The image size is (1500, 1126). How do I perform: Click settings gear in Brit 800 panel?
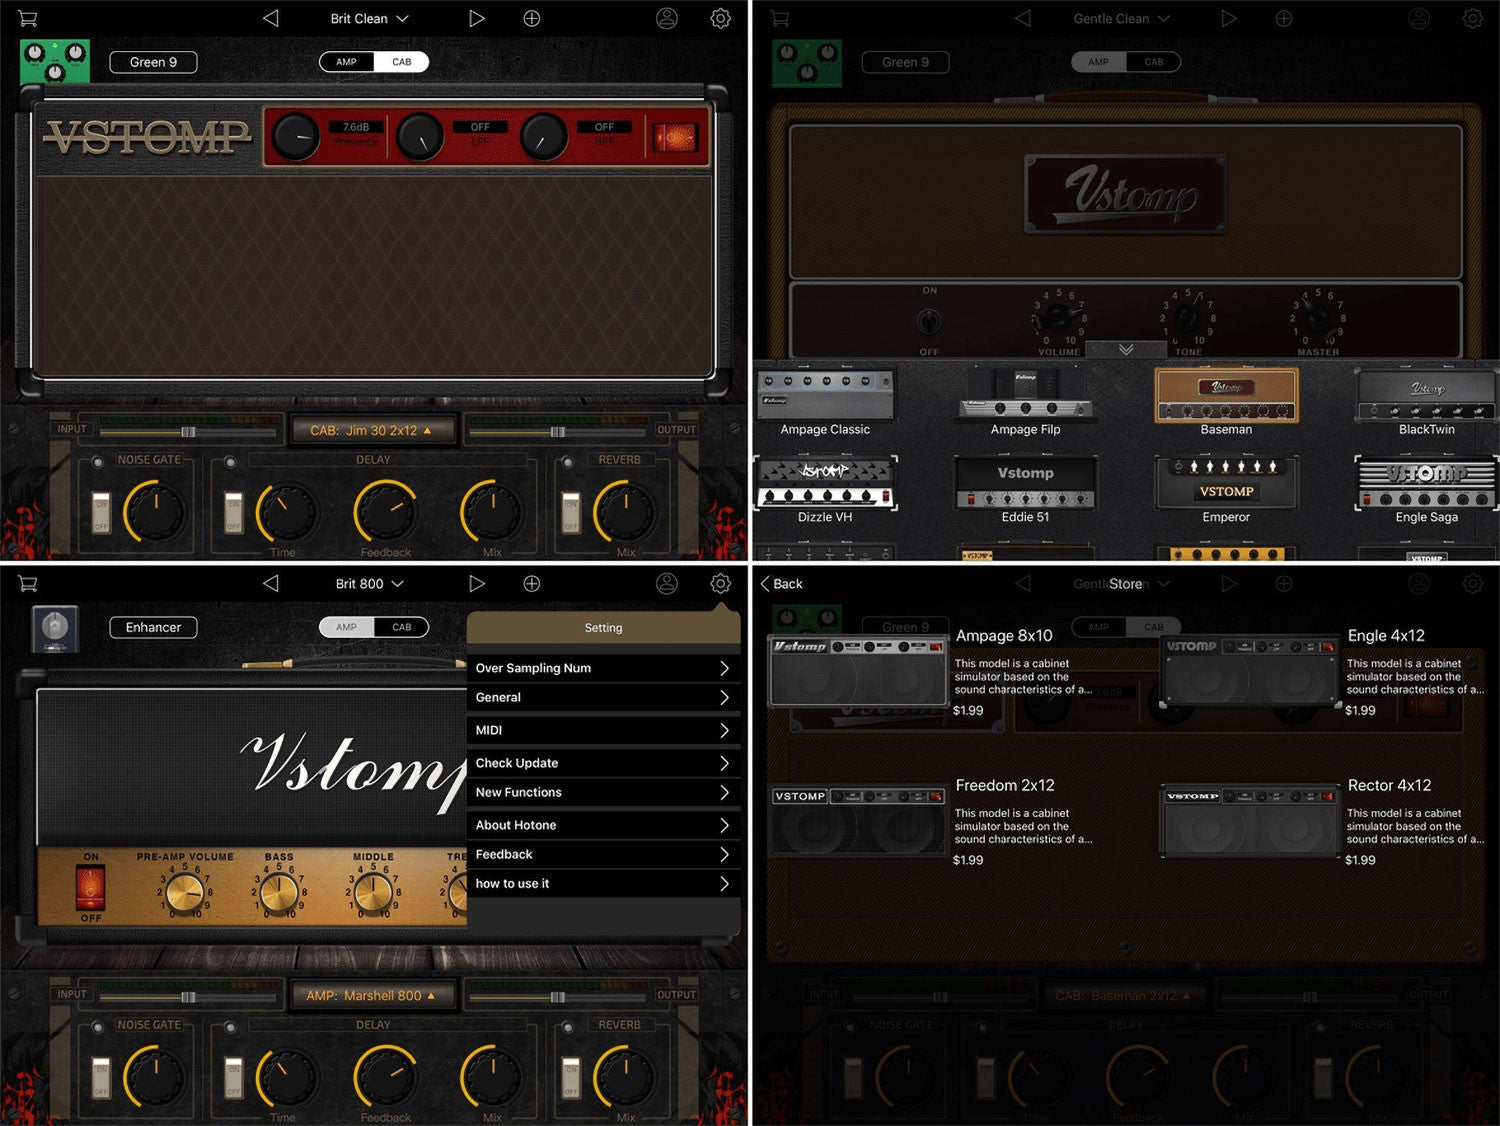tap(720, 583)
